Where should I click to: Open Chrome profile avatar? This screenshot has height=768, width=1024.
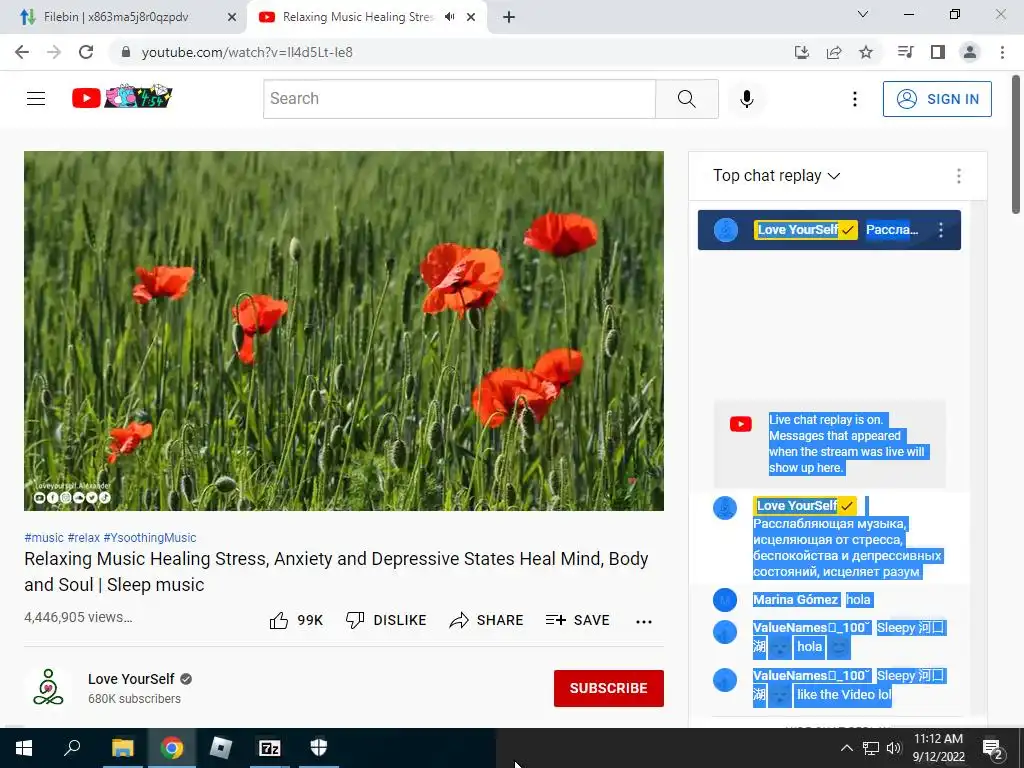pyautogui.click(x=970, y=52)
